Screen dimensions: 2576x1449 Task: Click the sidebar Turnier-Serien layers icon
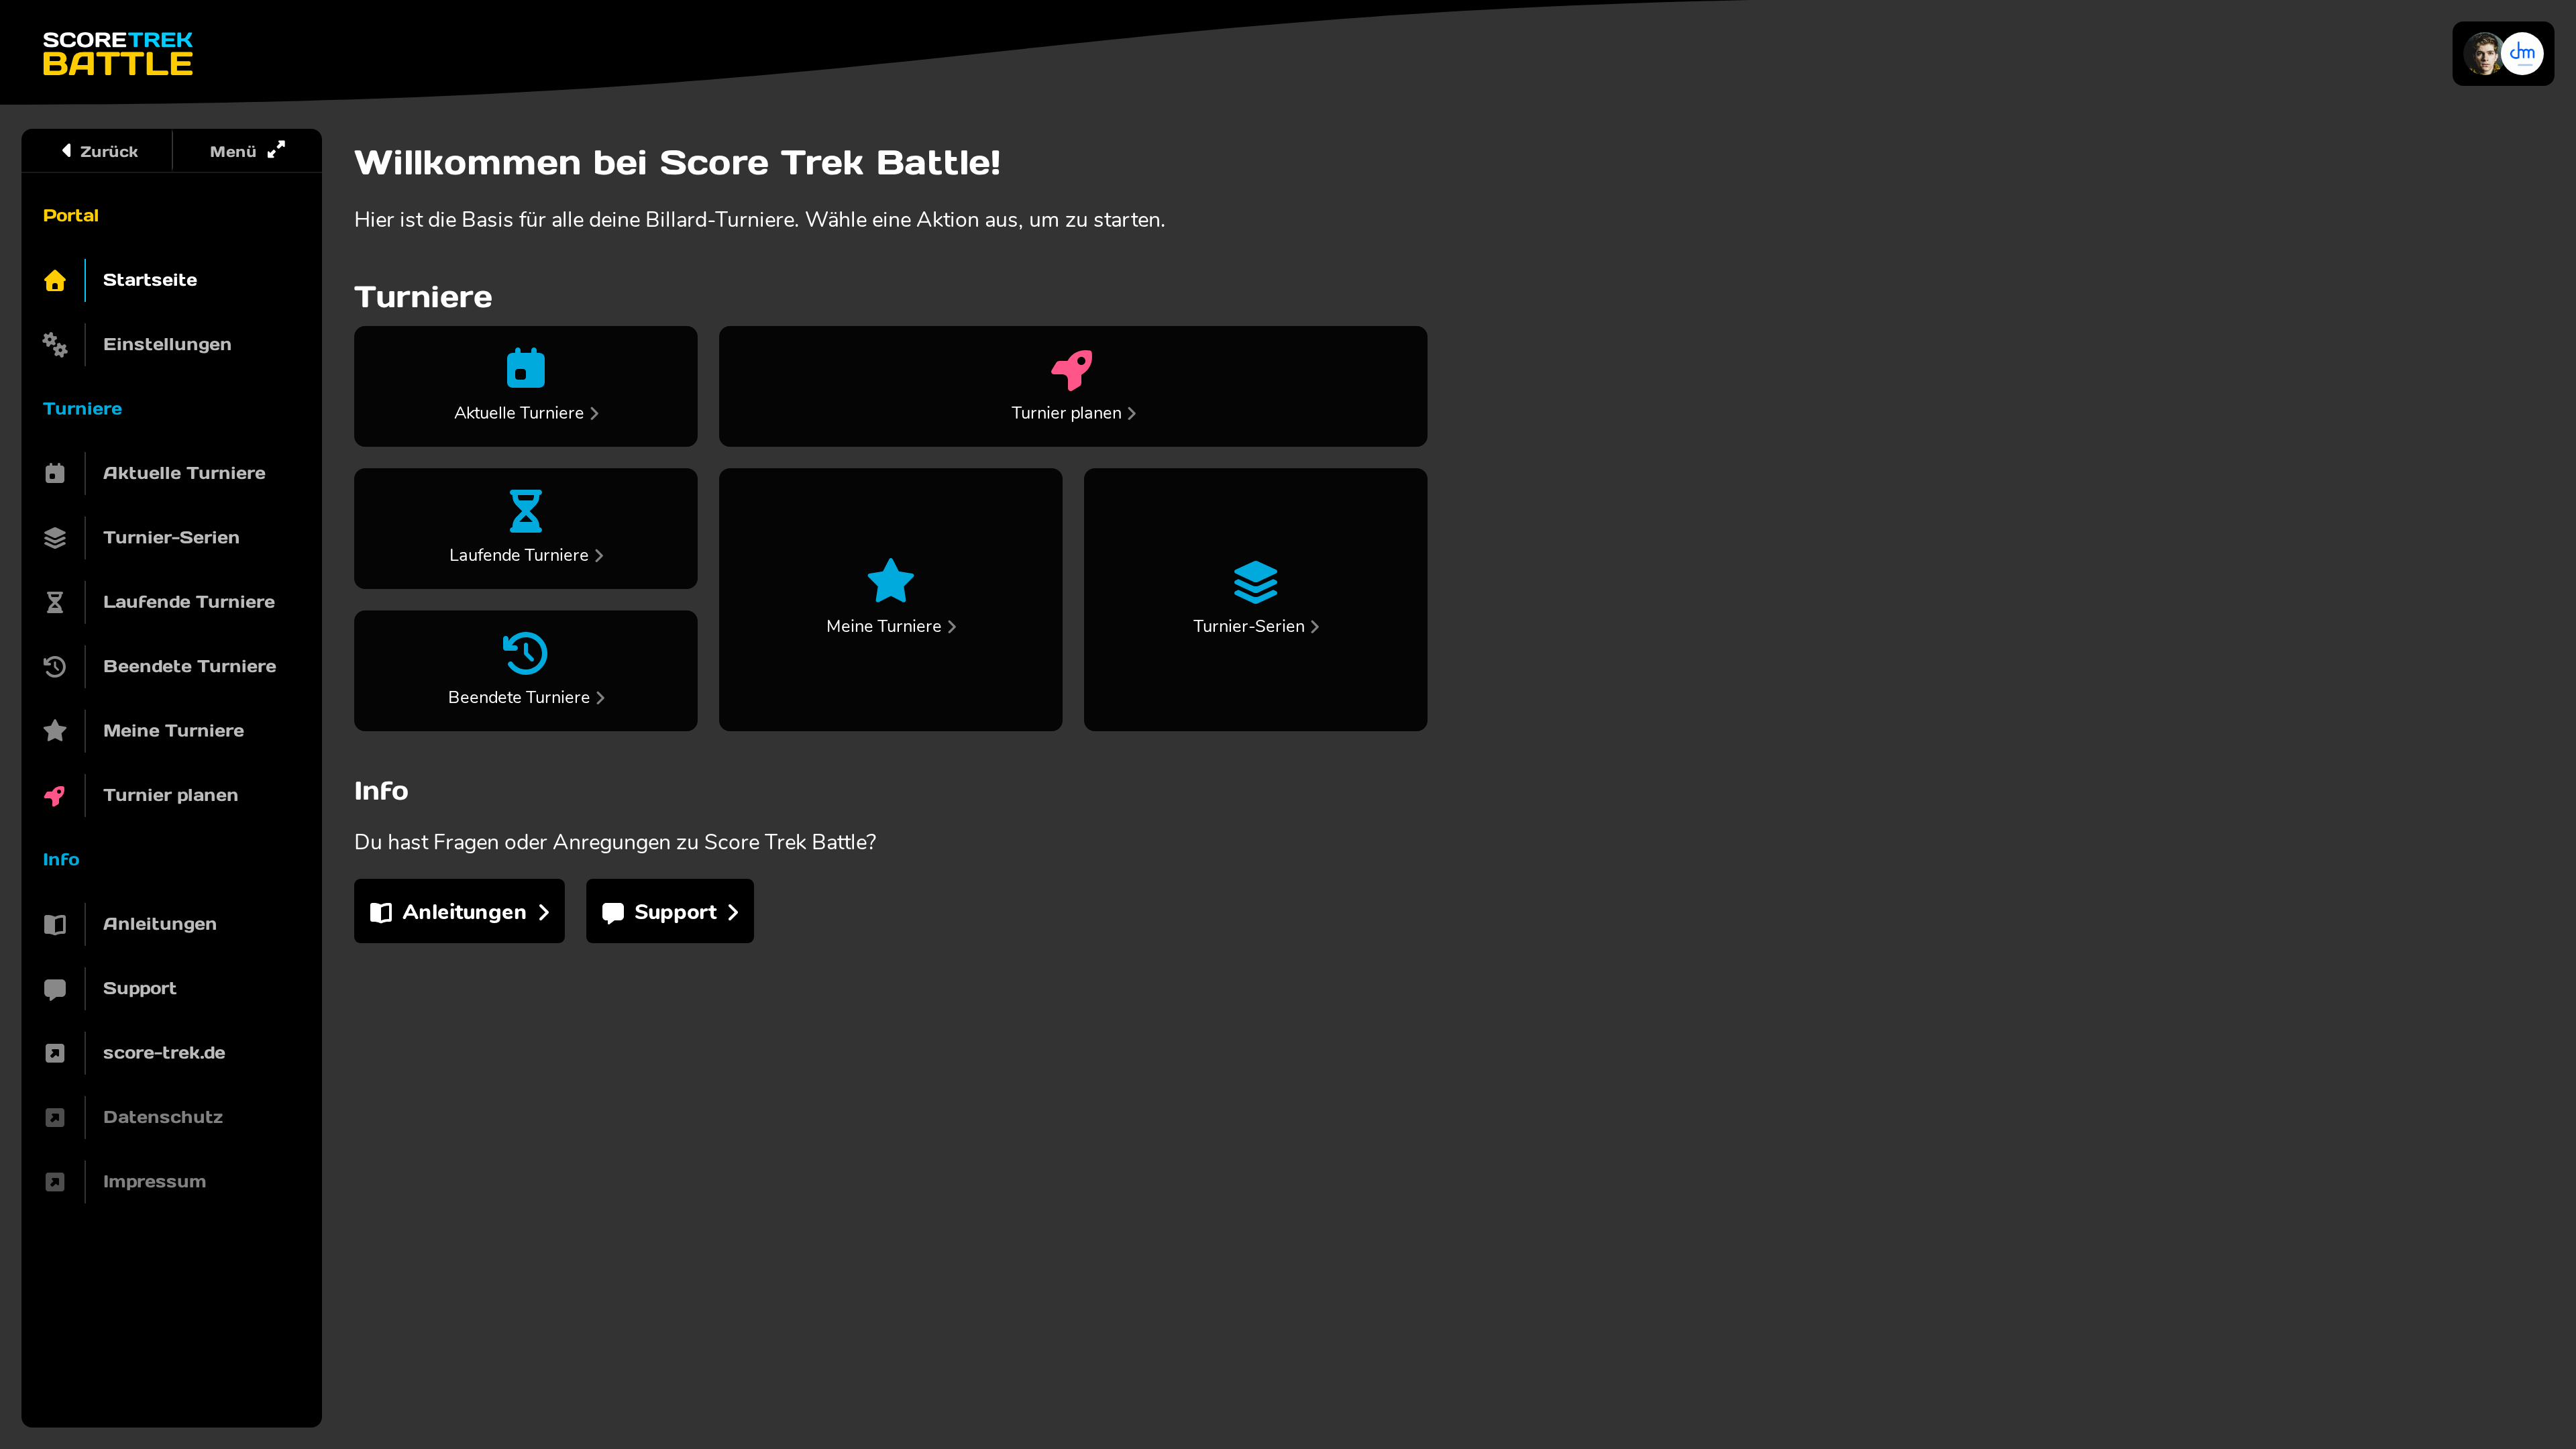[x=55, y=538]
